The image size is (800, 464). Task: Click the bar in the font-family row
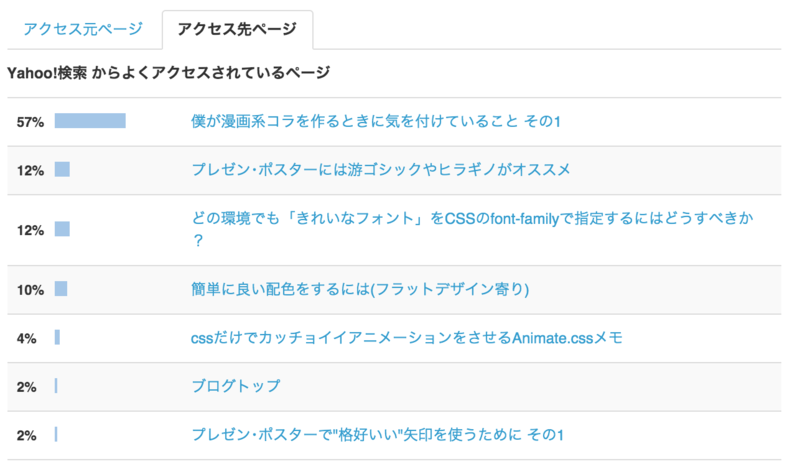(x=62, y=230)
